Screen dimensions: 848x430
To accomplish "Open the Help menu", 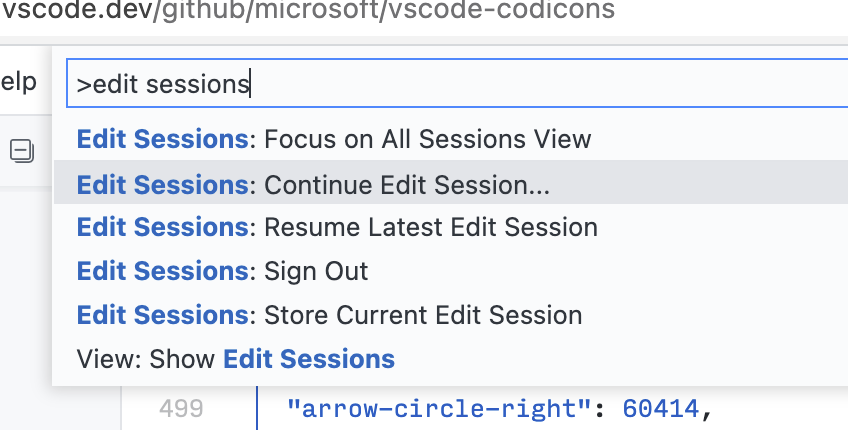I will [18, 82].
